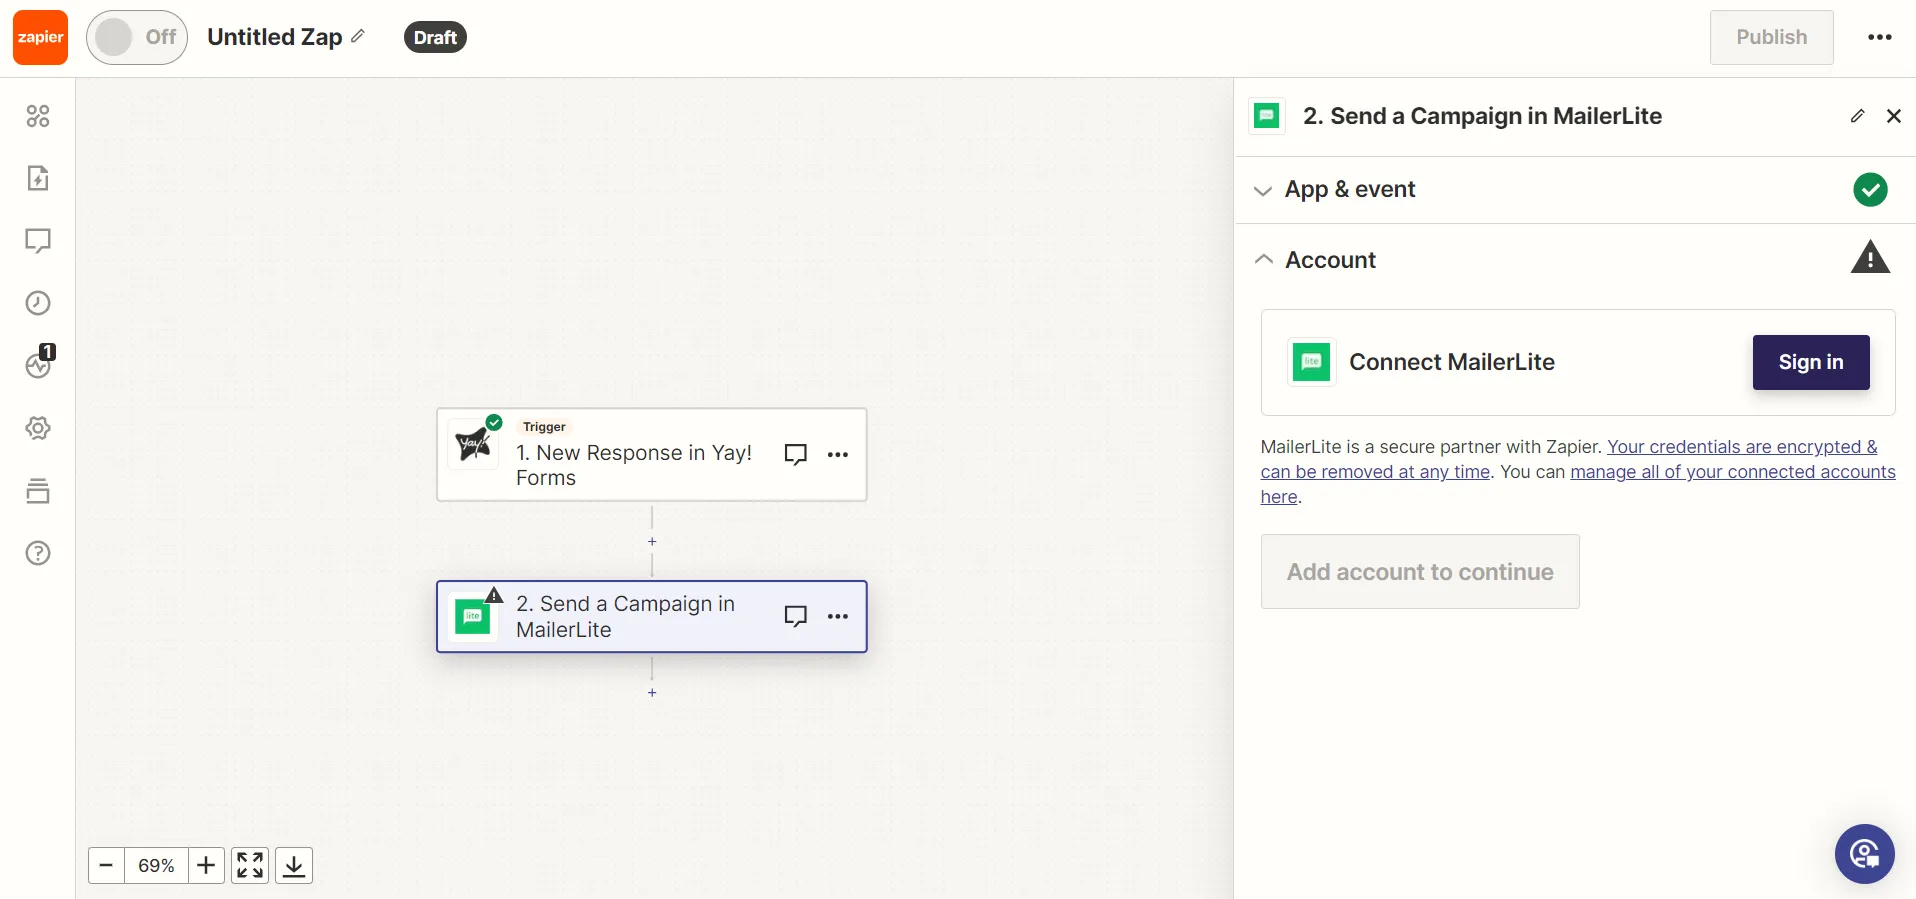Screen dimensions: 1916x899
Task: Export the canvas with download icon
Action: (294, 865)
